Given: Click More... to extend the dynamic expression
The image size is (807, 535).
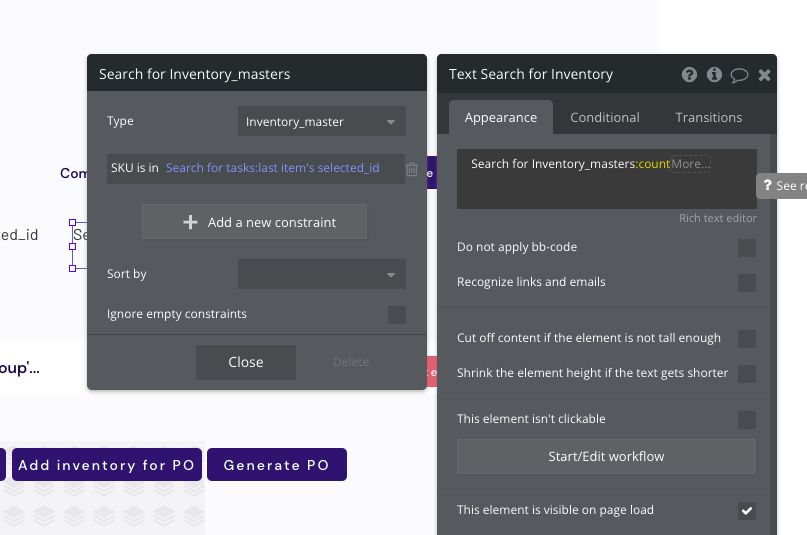Looking at the screenshot, I should [x=691, y=163].
